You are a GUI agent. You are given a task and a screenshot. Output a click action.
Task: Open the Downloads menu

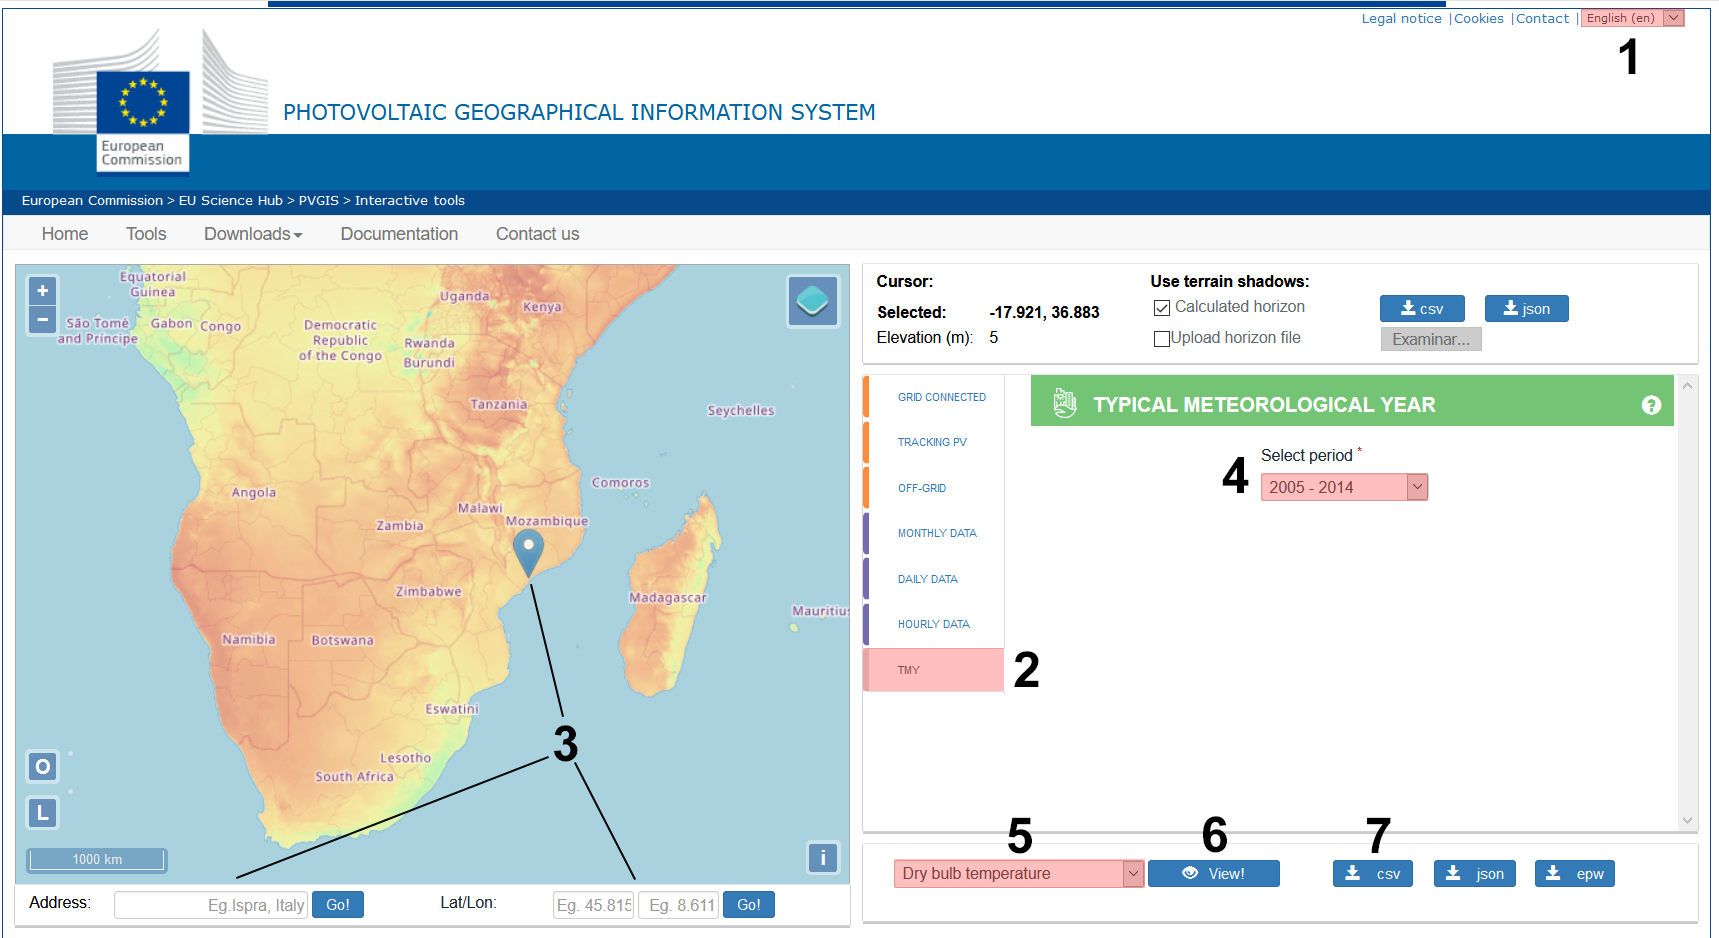click(253, 234)
